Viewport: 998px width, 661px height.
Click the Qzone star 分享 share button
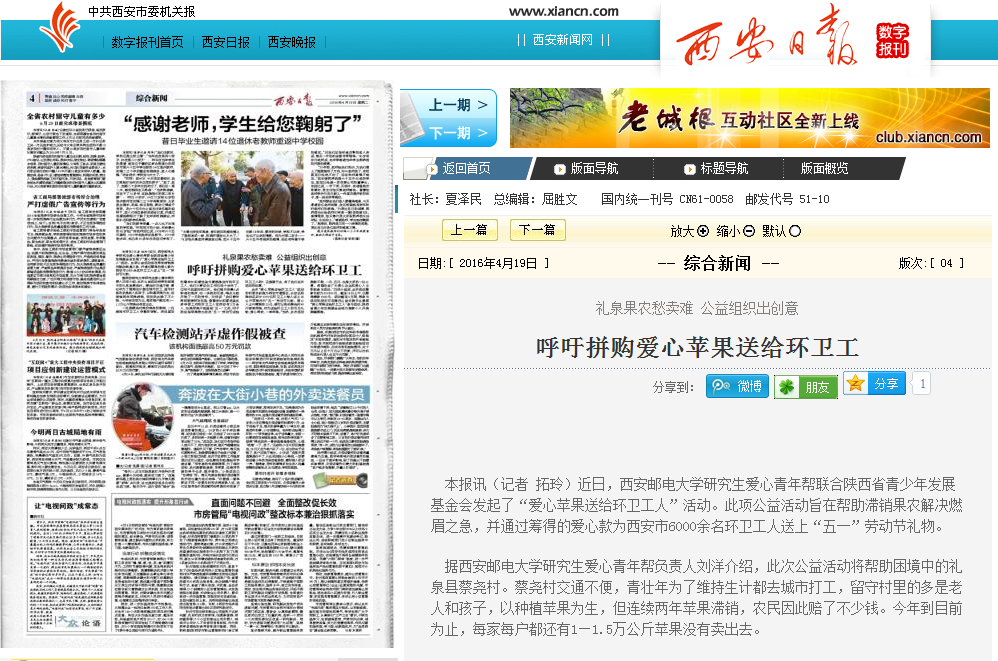pos(873,384)
